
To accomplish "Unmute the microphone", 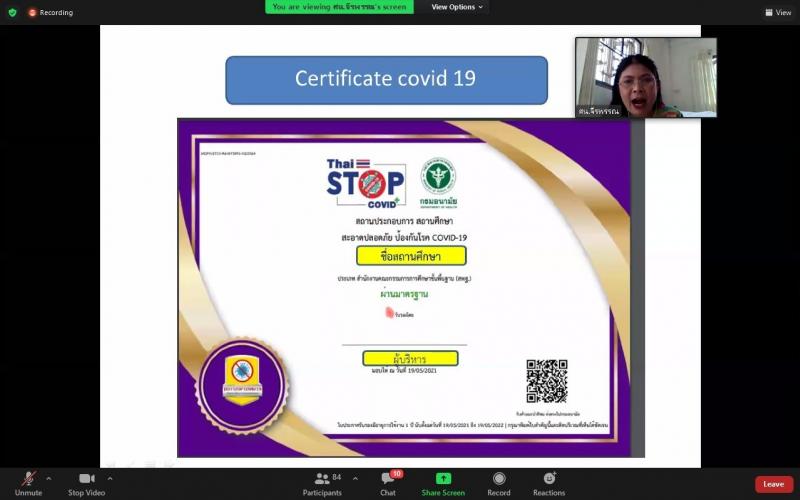I will [x=29, y=484].
